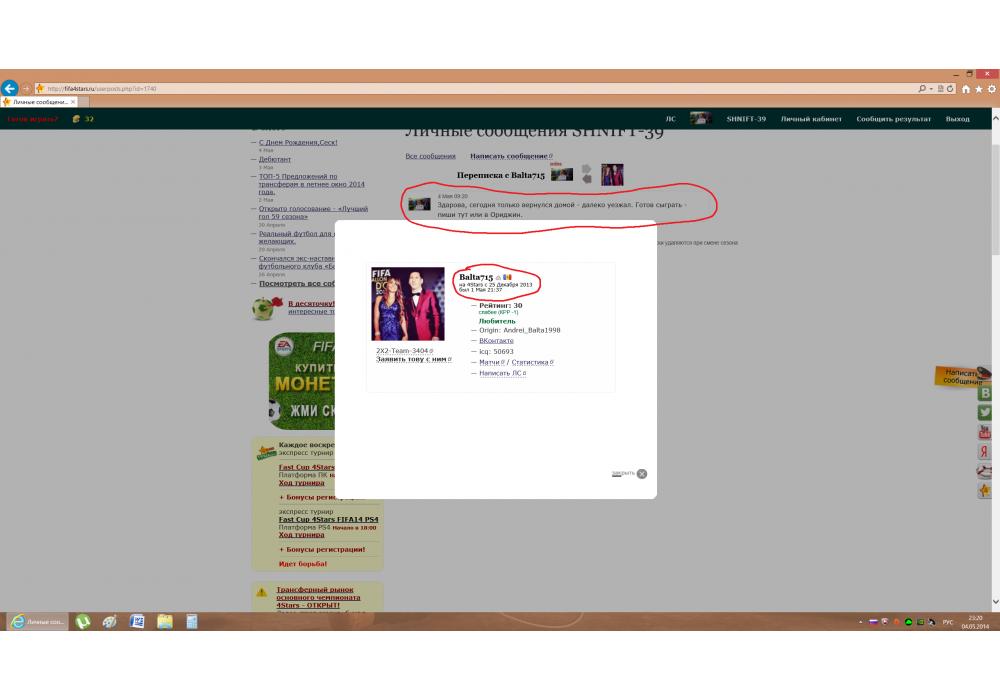Viewport: 1000px width, 700px height.
Task: Click 'Выход' in the top navigation
Action: coord(957,119)
